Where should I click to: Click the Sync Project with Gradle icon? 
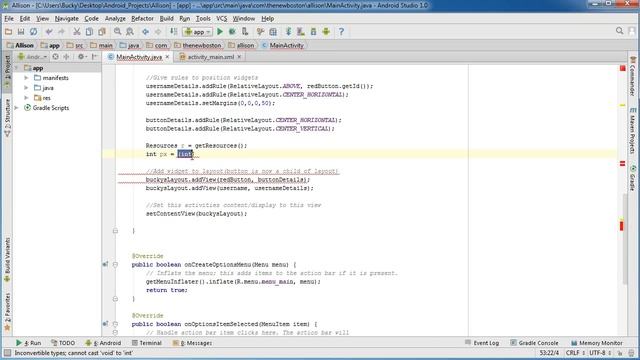288,31
